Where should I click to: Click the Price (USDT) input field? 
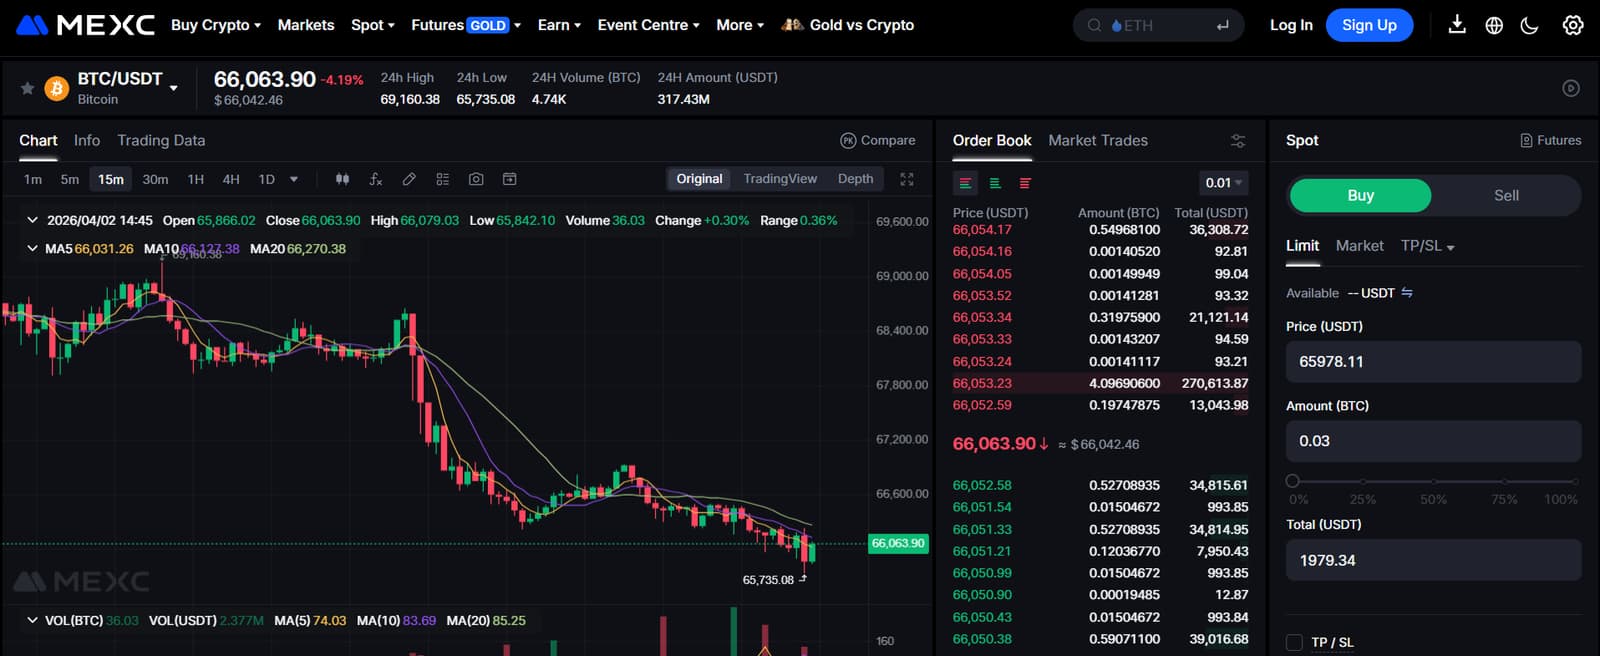tap(1432, 362)
